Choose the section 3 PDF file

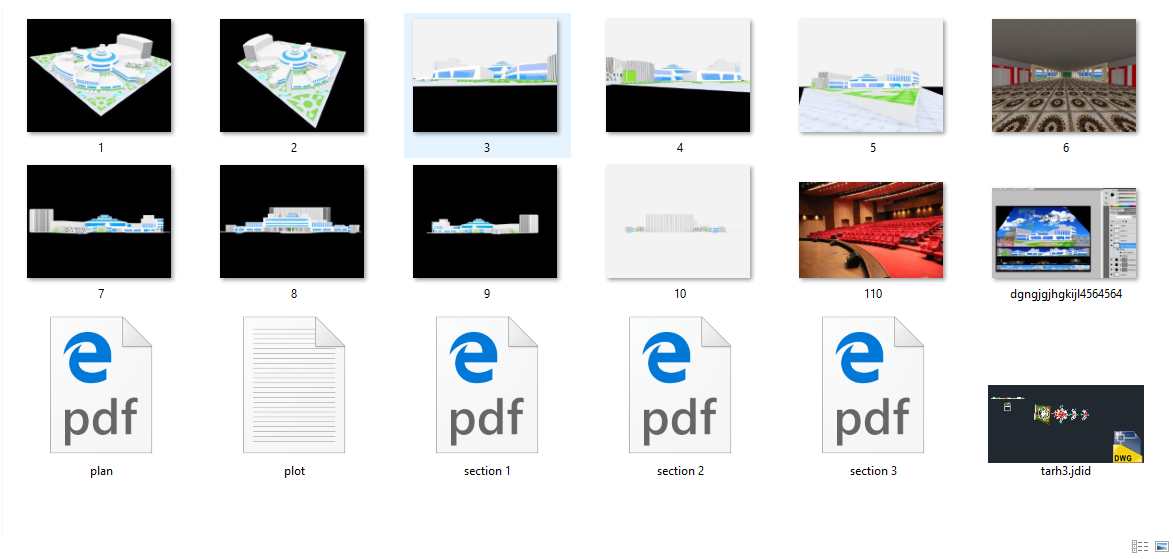872,385
